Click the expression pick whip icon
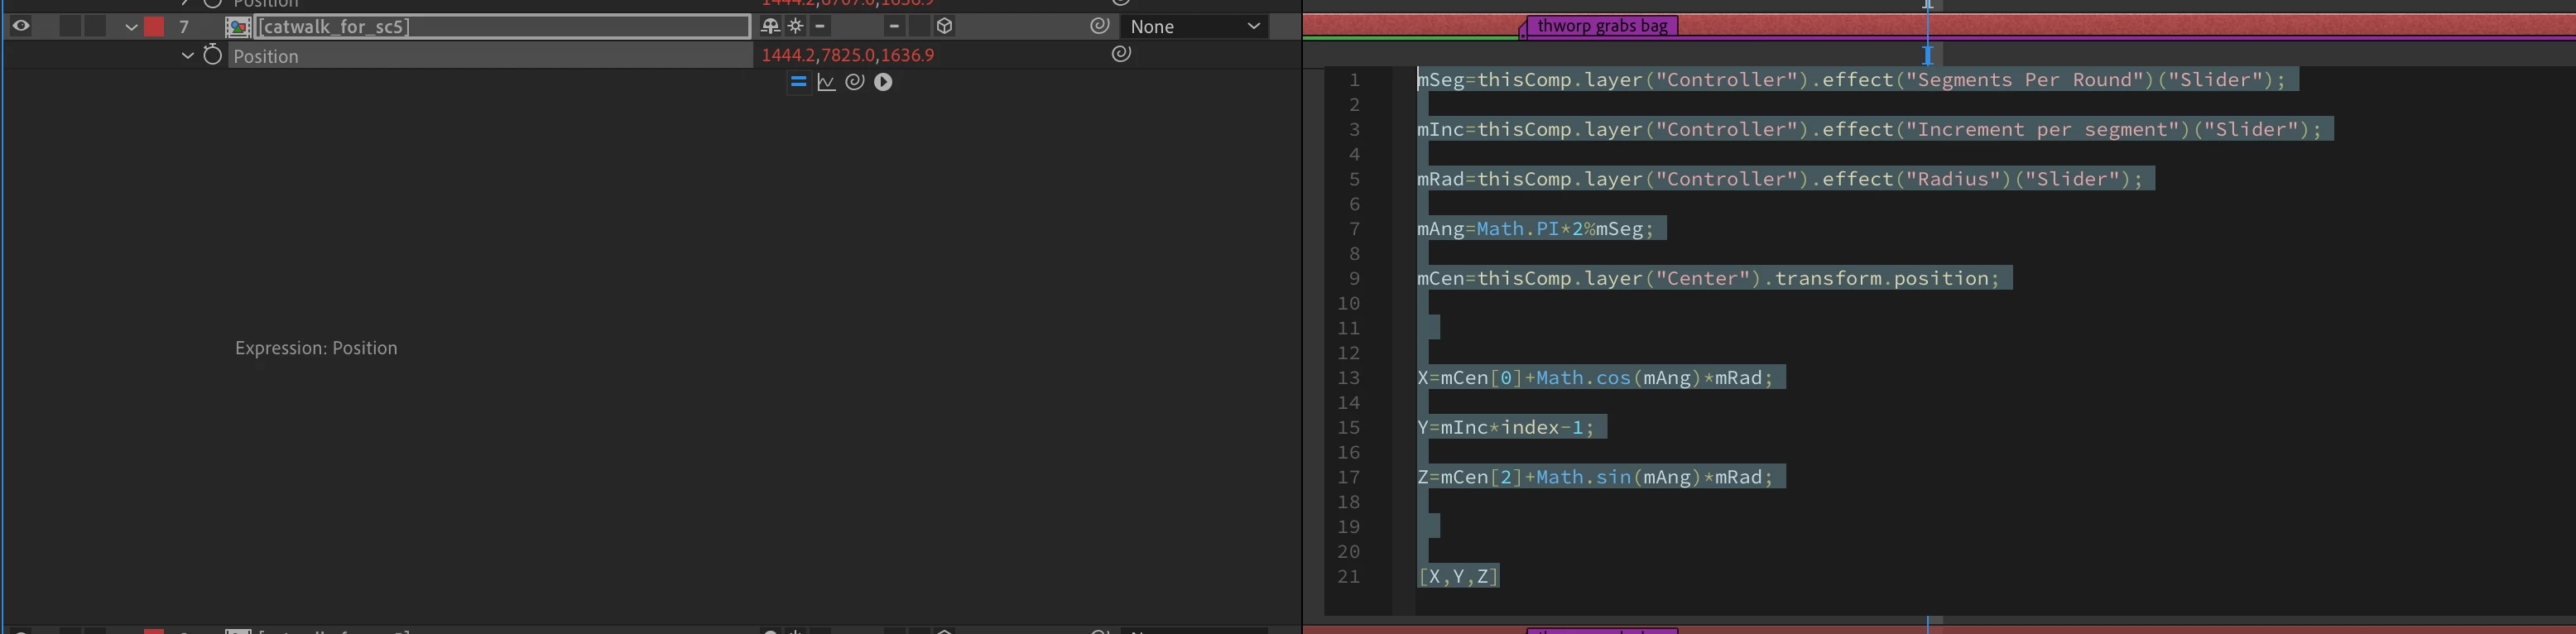Screen dimensions: 2576x634 [854, 82]
